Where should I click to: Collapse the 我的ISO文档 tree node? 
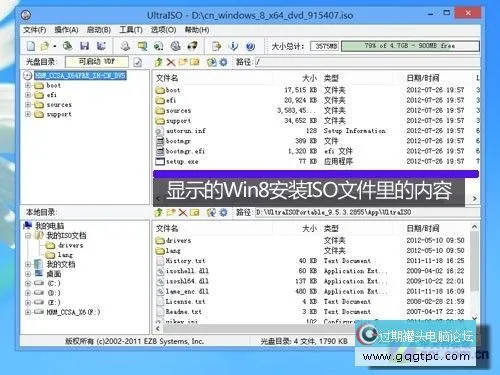pos(28,236)
